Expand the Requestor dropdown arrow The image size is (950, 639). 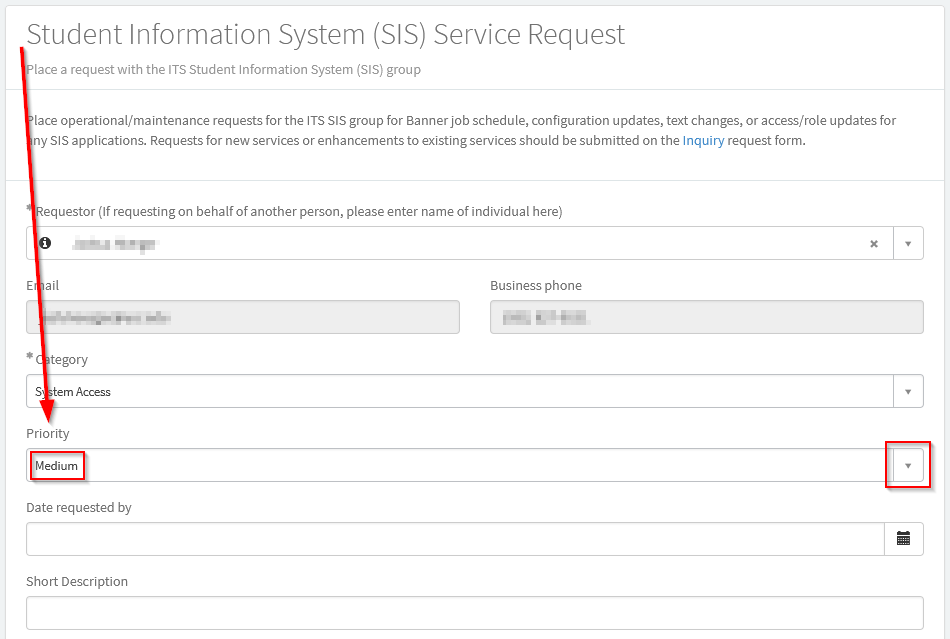908,243
